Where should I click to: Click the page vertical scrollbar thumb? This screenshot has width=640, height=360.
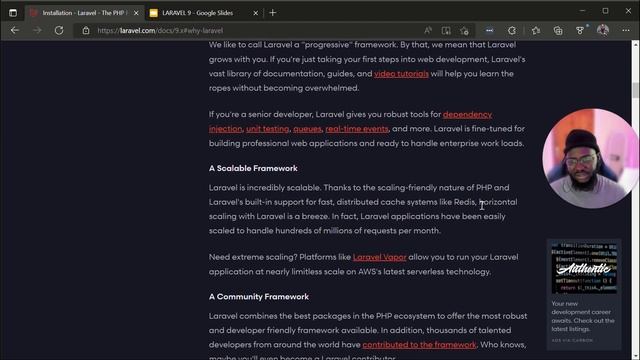click(x=636, y=90)
